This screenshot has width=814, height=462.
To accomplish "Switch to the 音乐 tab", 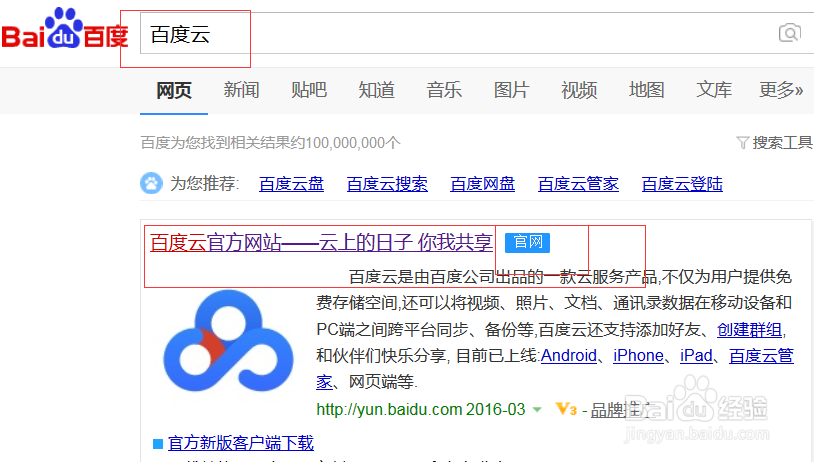I will coord(444,90).
